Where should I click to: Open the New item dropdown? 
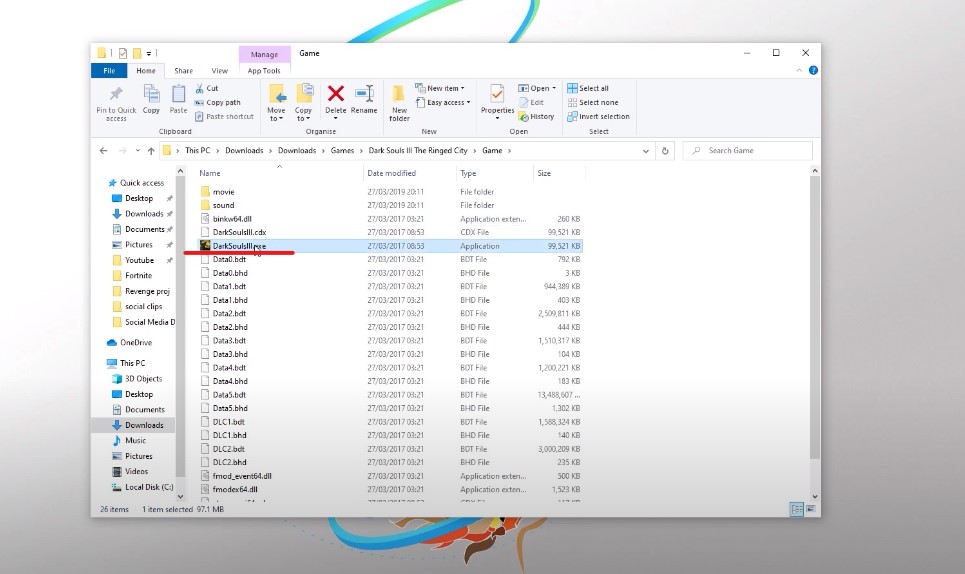(440, 88)
